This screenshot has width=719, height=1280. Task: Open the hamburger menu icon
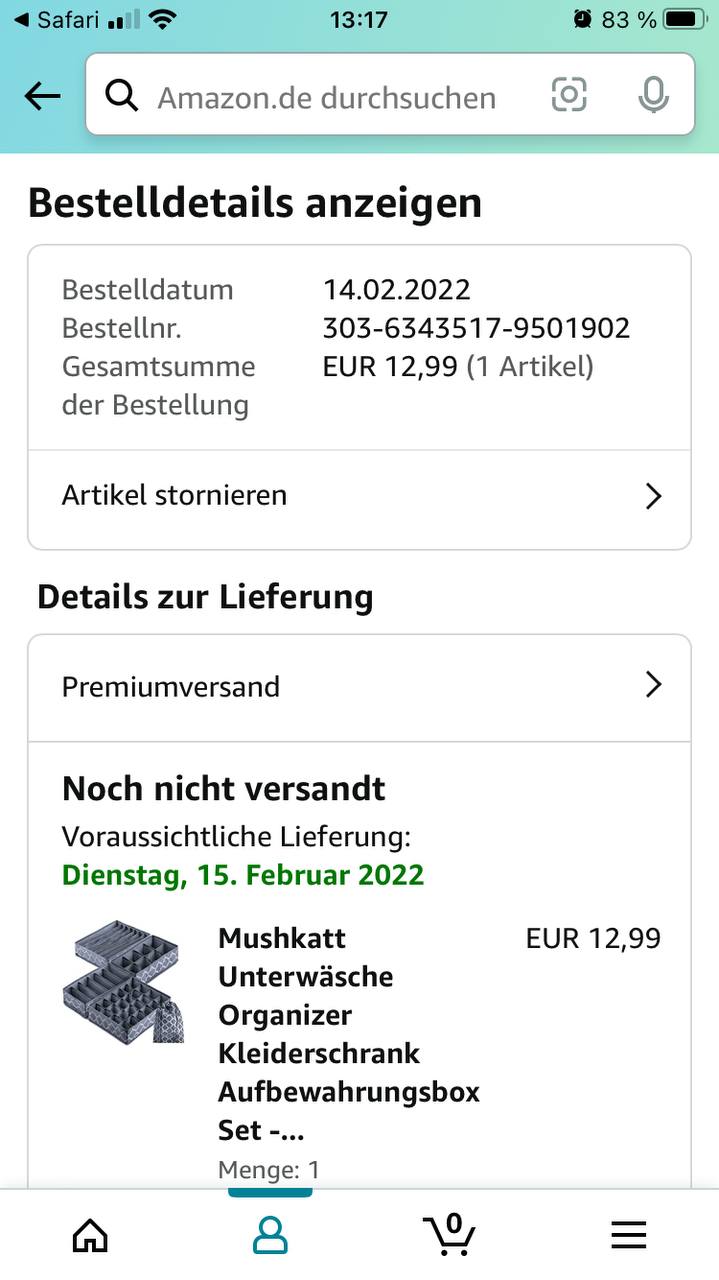628,1235
